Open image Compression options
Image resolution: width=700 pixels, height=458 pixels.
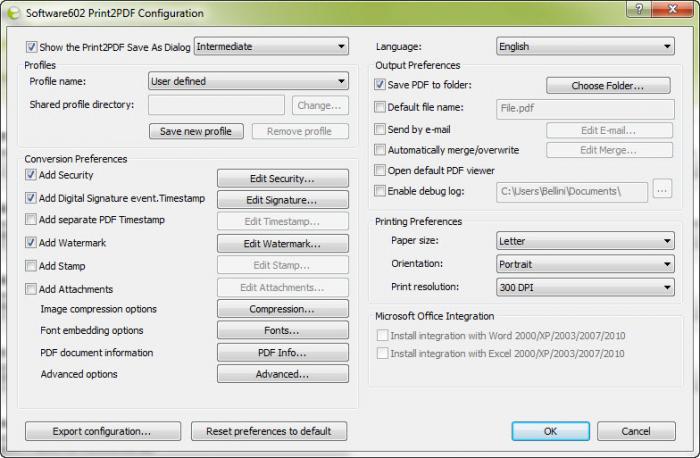[283, 309]
